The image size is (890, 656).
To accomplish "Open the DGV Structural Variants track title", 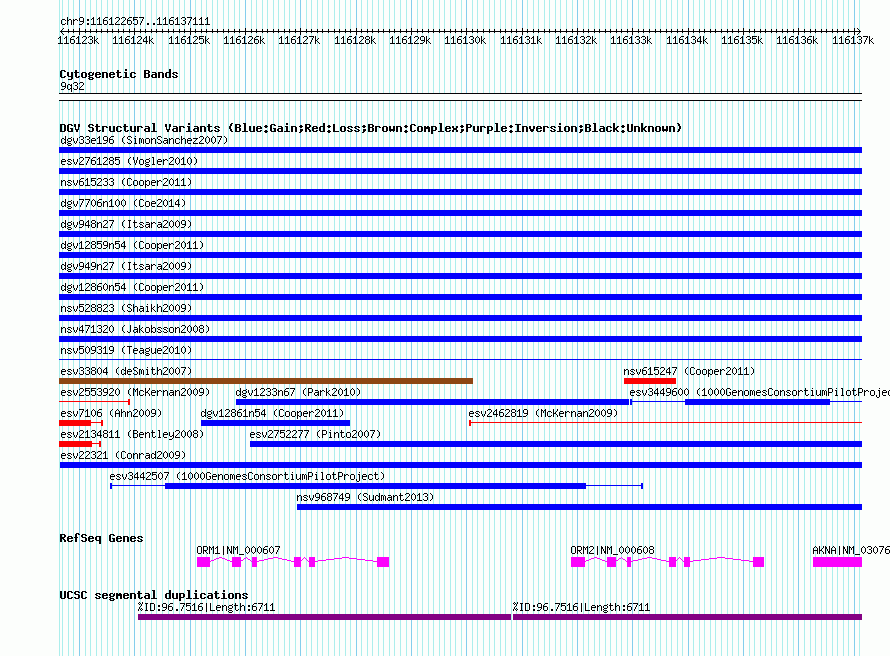I will (x=371, y=128).
